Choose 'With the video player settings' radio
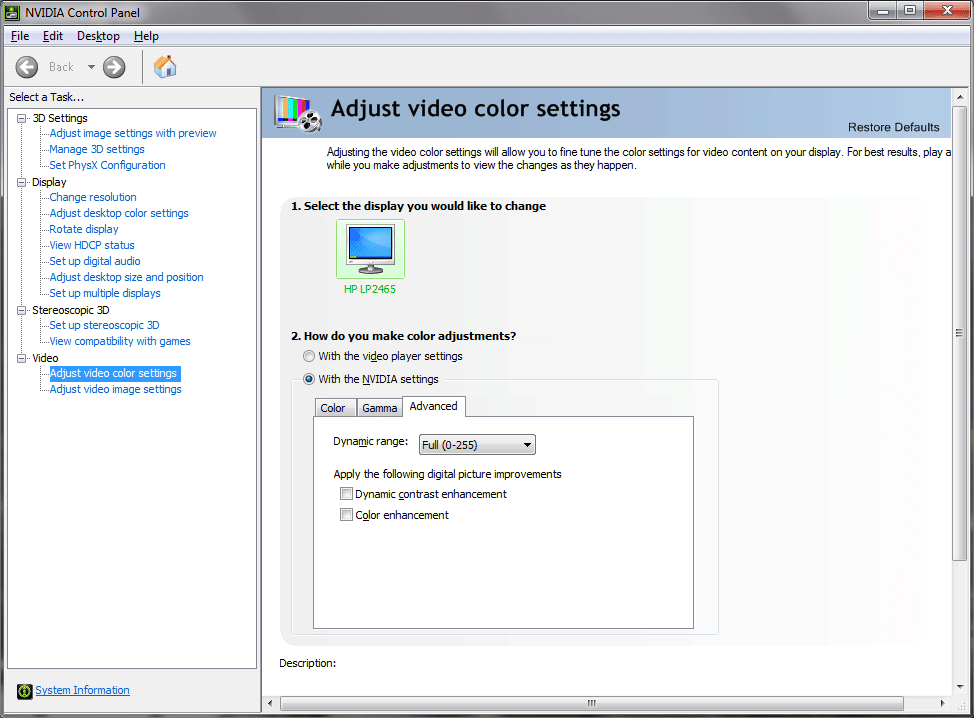The height and width of the screenshot is (718, 974). pos(309,356)
